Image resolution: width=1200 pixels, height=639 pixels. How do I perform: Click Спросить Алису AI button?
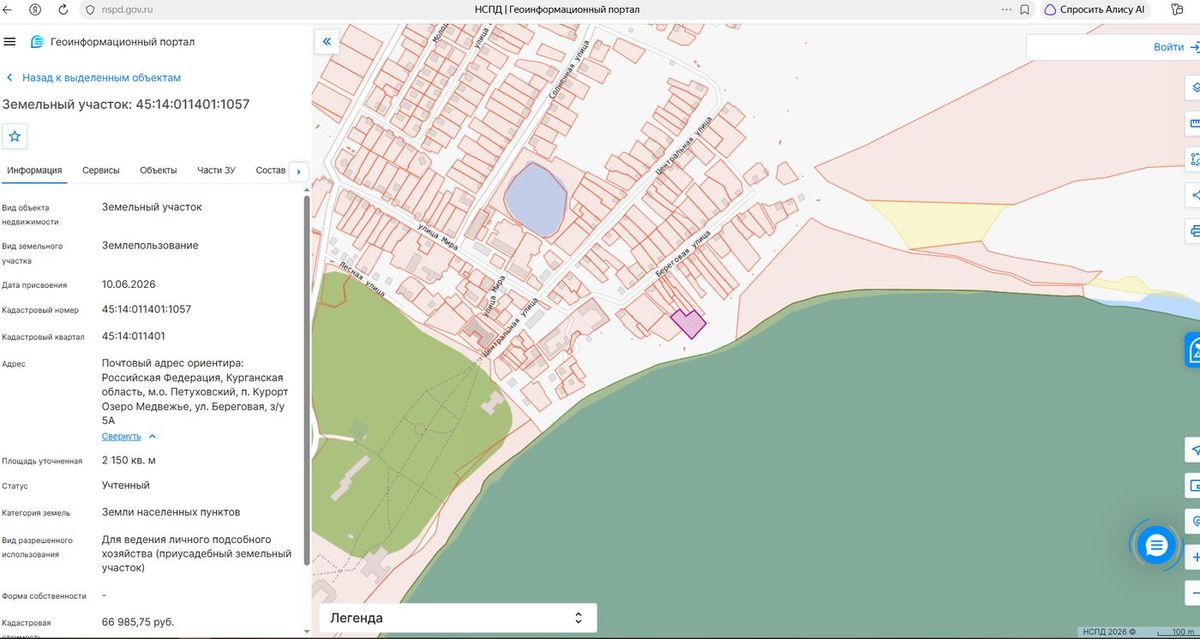1097,9
